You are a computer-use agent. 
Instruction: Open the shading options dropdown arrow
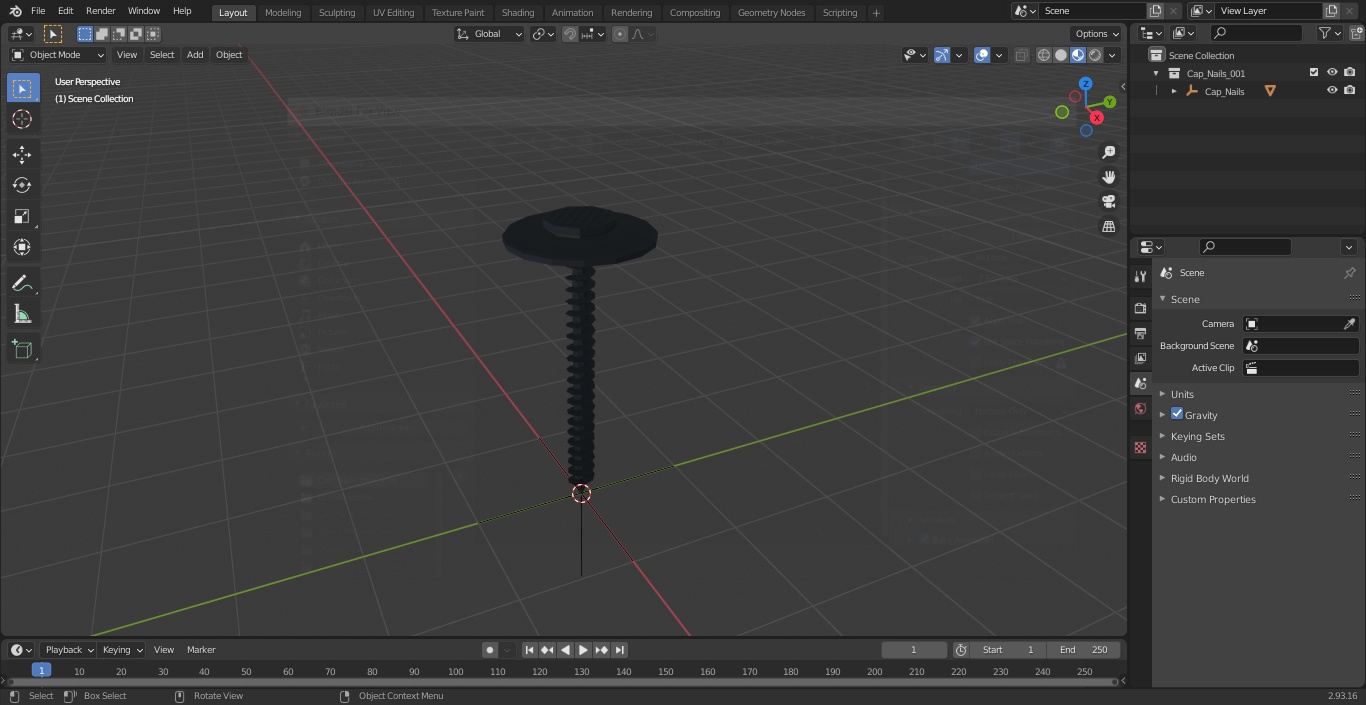(x=1112, y=55)
